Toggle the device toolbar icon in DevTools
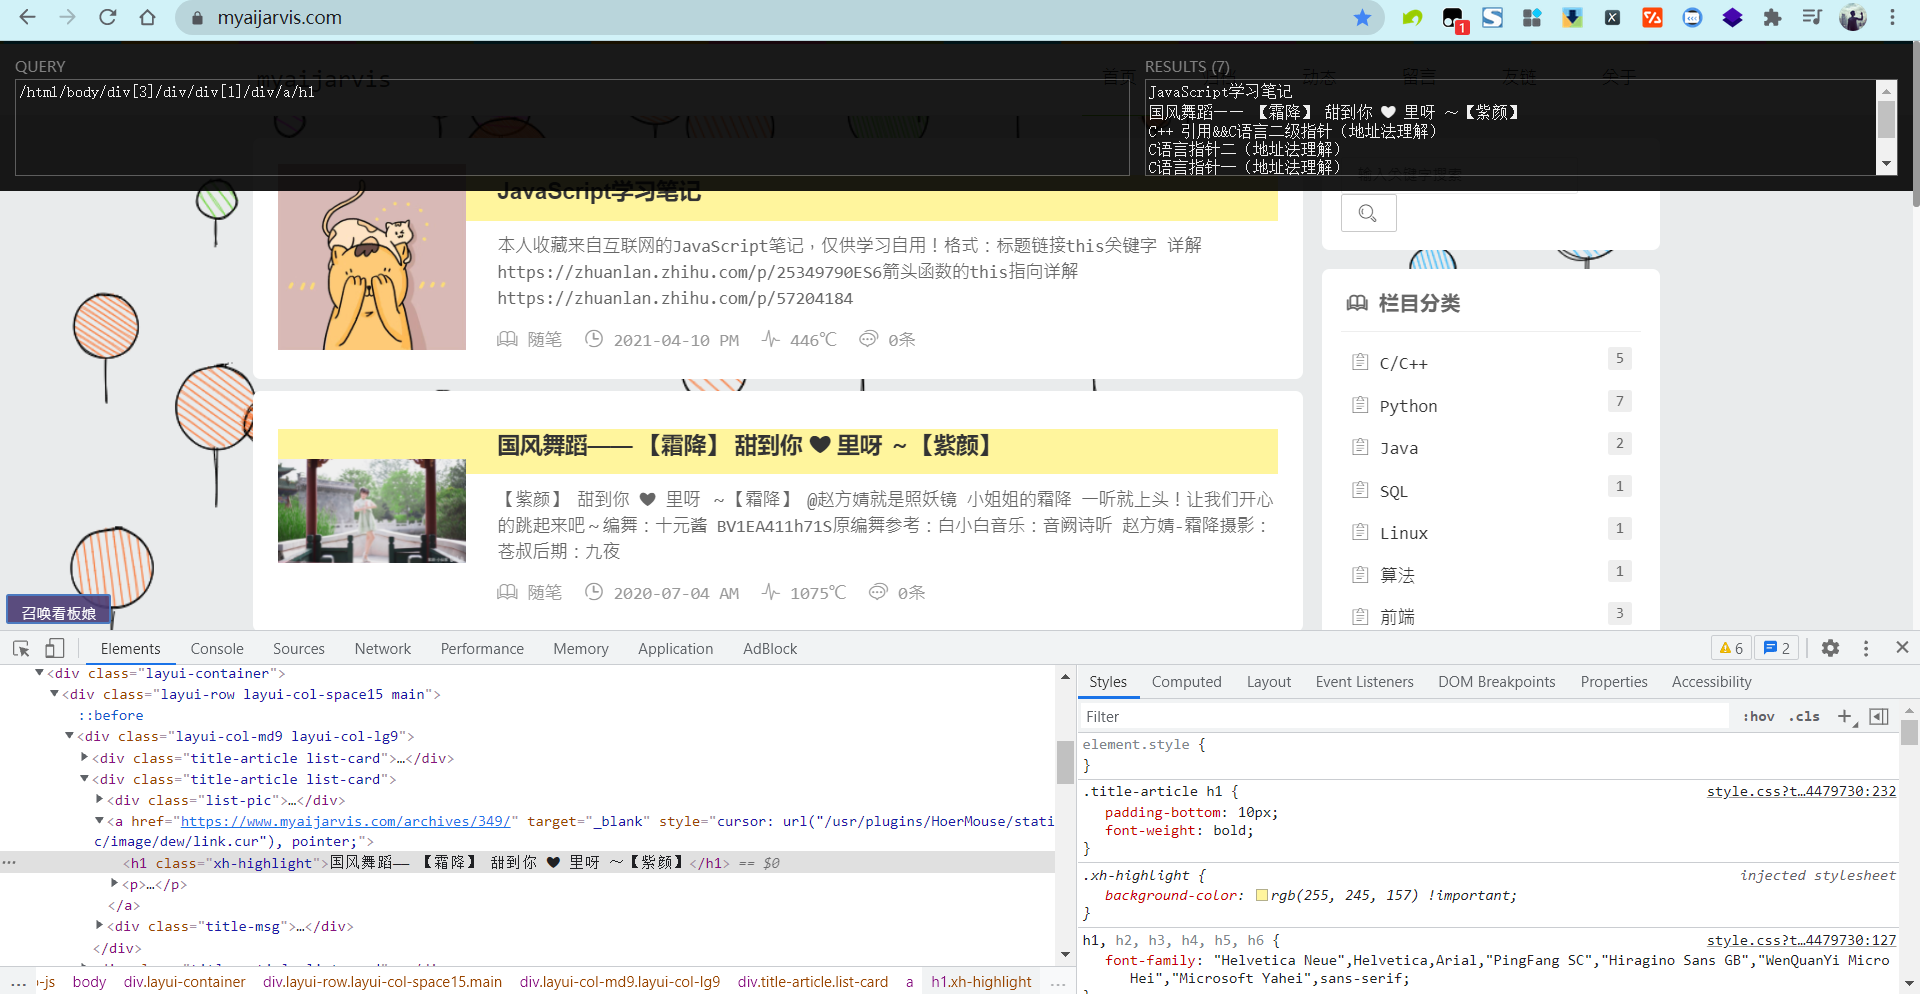This screenshot has height=994, width=1920. pos(55,648)
